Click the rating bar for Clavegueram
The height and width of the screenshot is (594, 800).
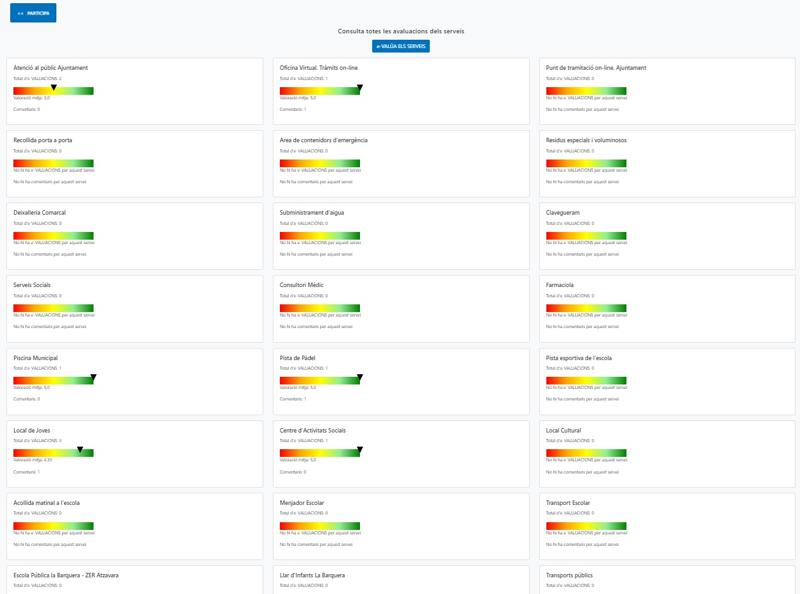[x=586, y=236]
